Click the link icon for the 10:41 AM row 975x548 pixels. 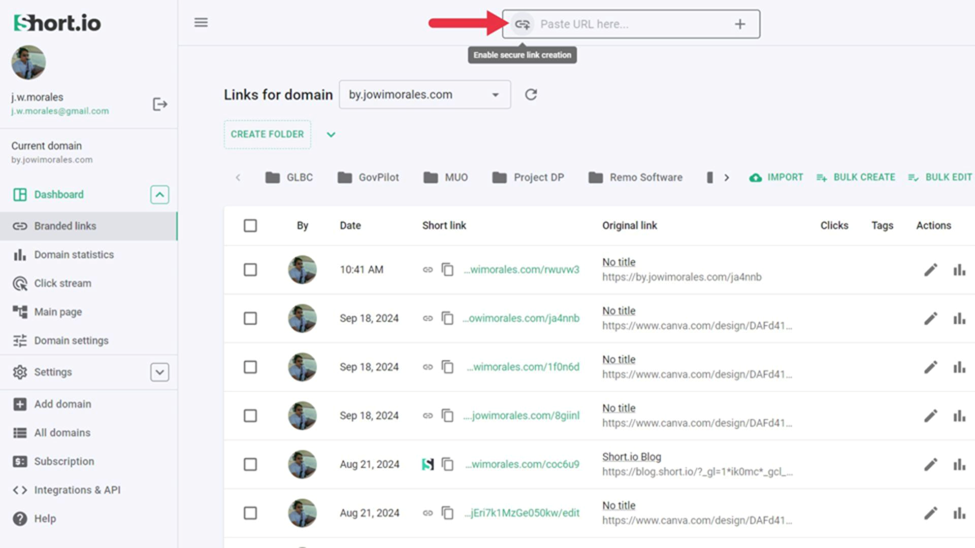pyautogui.click(x=428, y=269)
